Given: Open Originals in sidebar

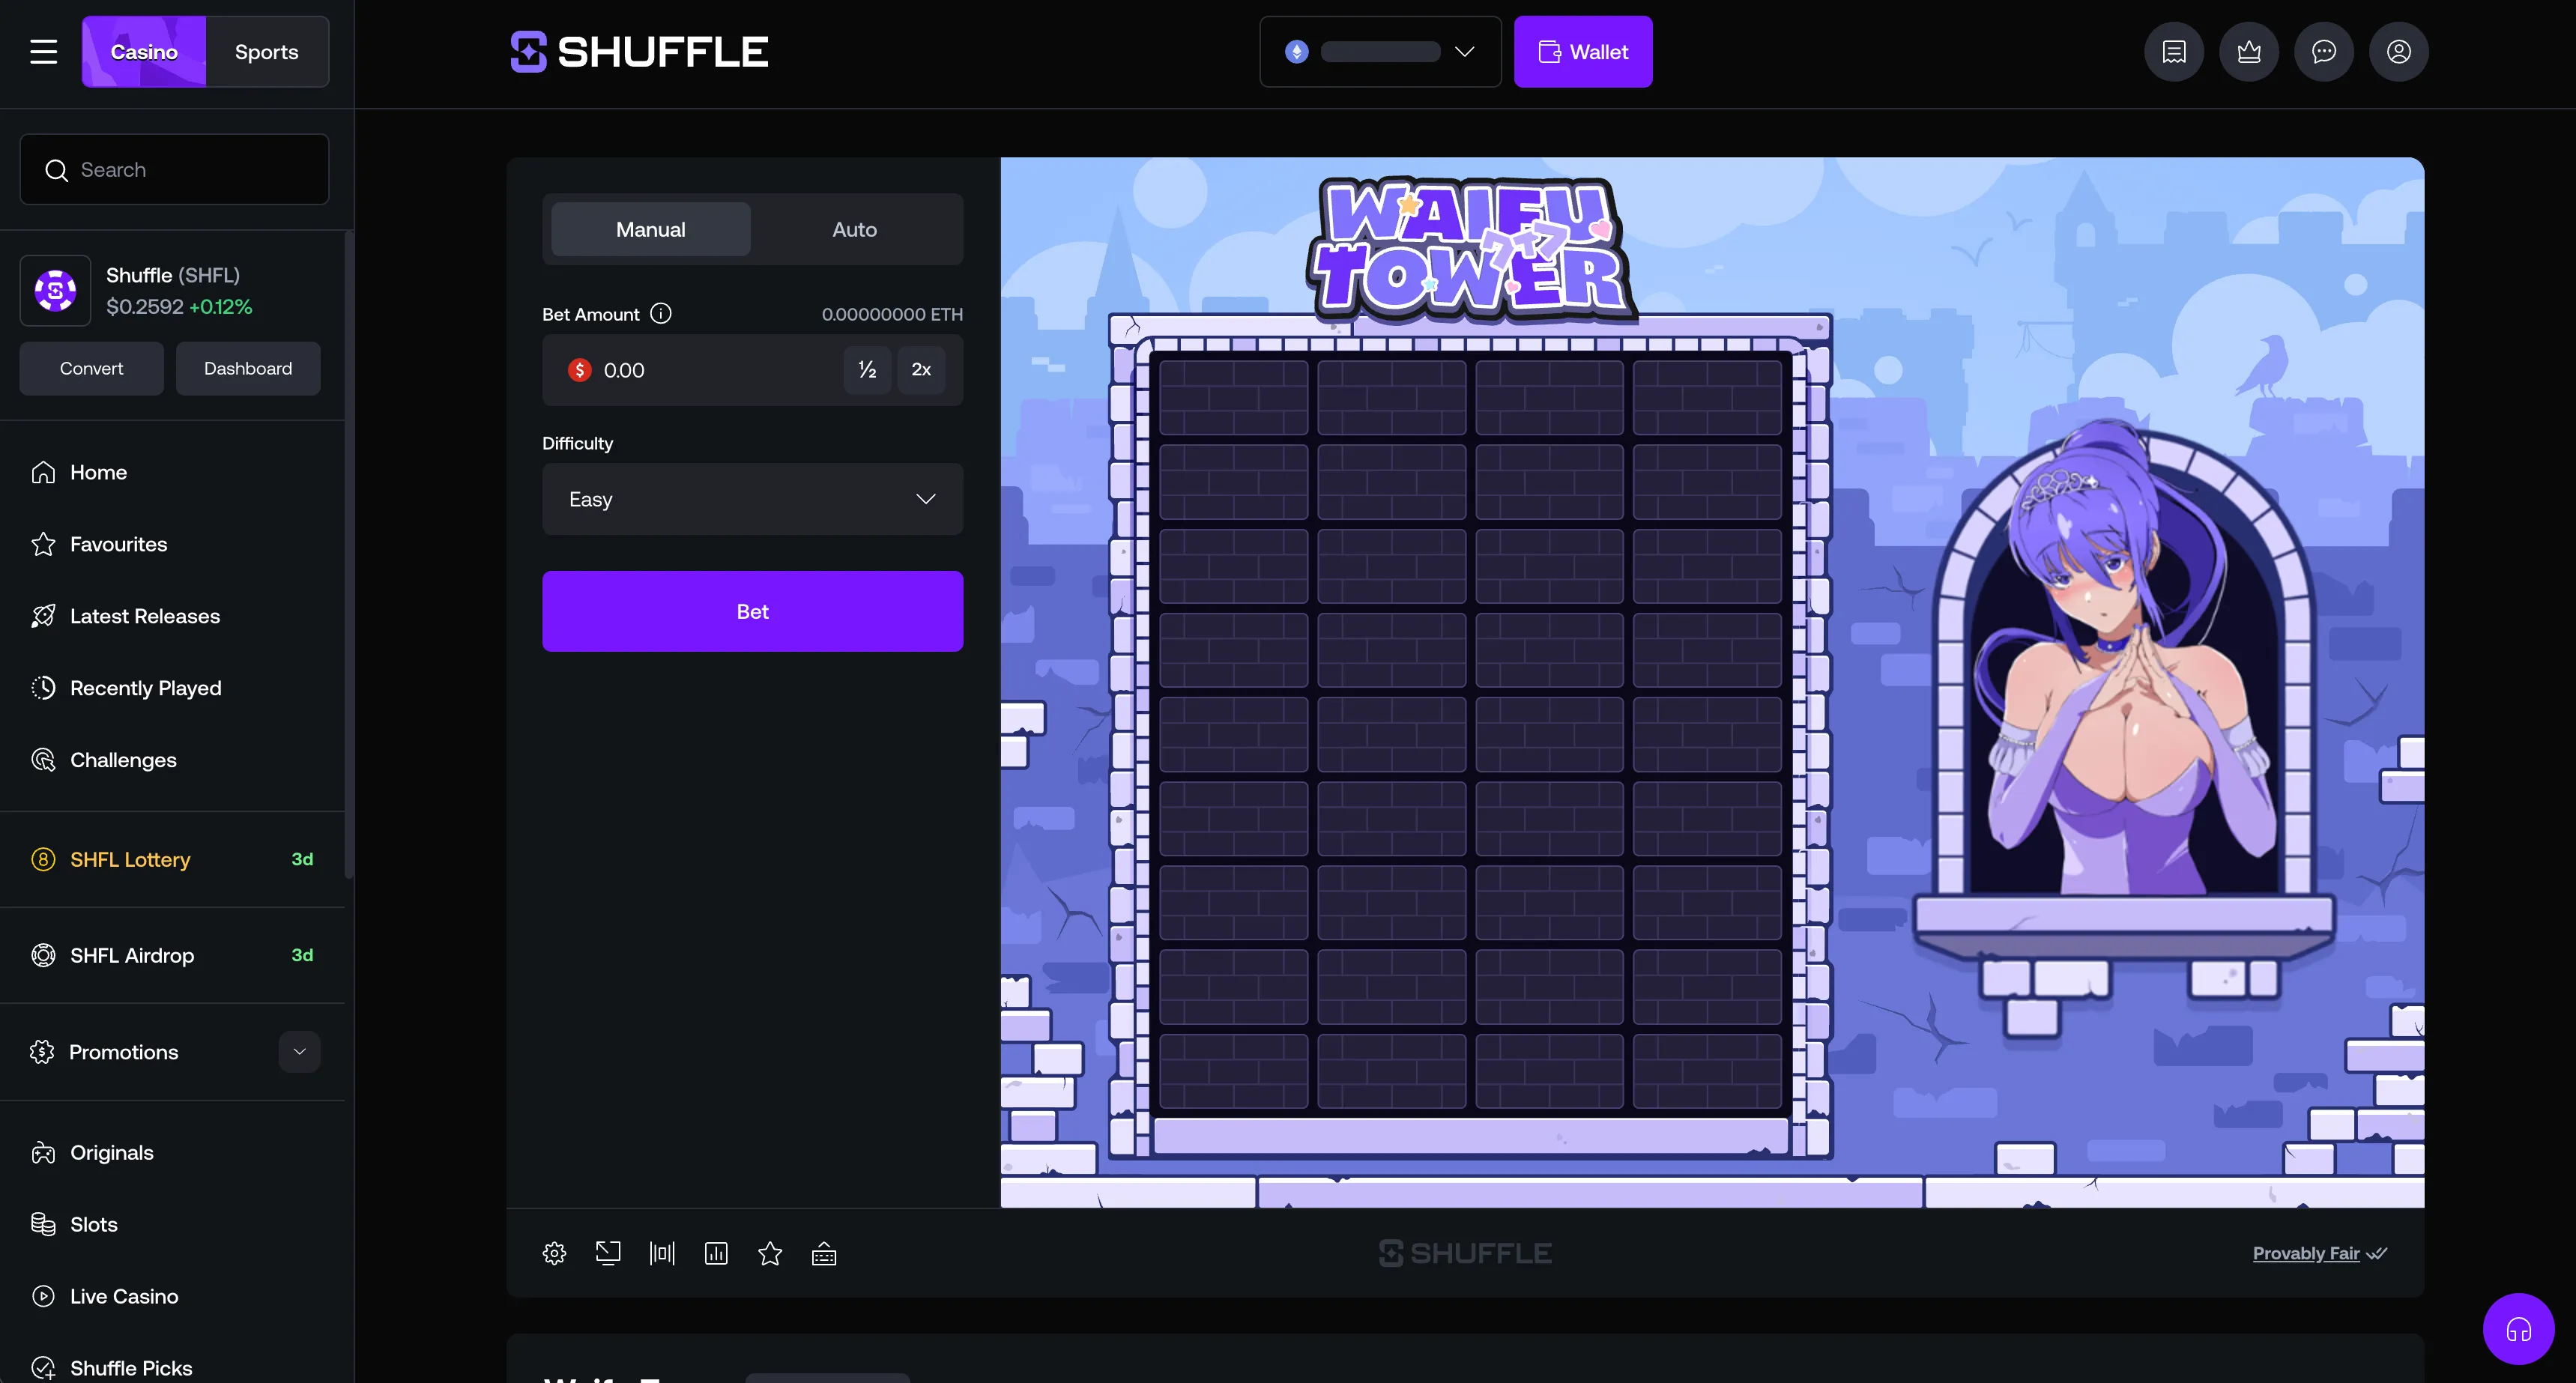Looking at the screenshot, I should [172, 1153].
